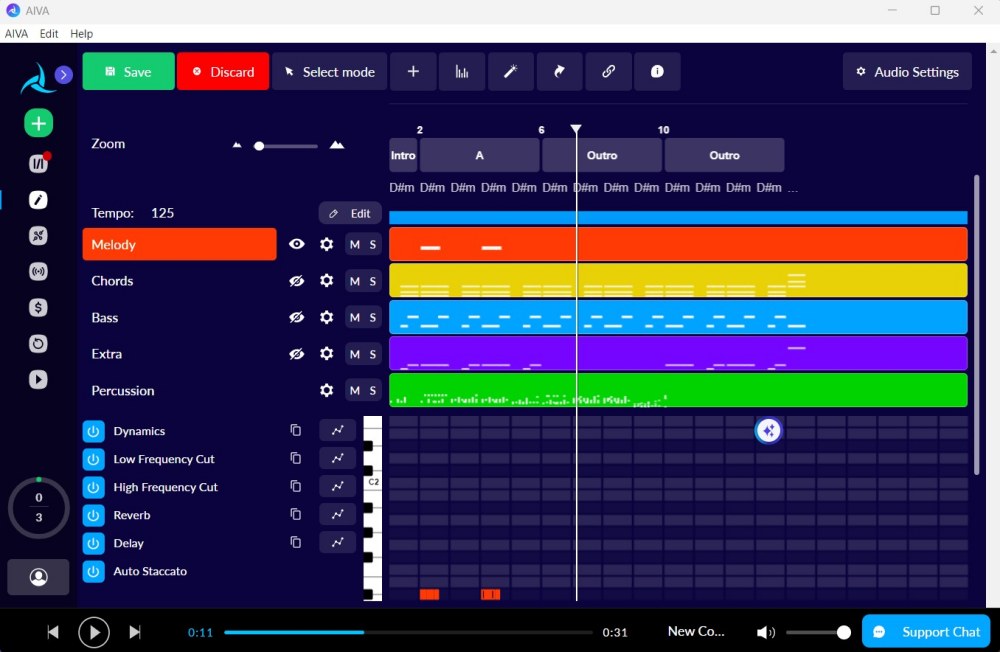
Task: Toggle the Low Frequency Cut power switch
Action: [93, 459]
